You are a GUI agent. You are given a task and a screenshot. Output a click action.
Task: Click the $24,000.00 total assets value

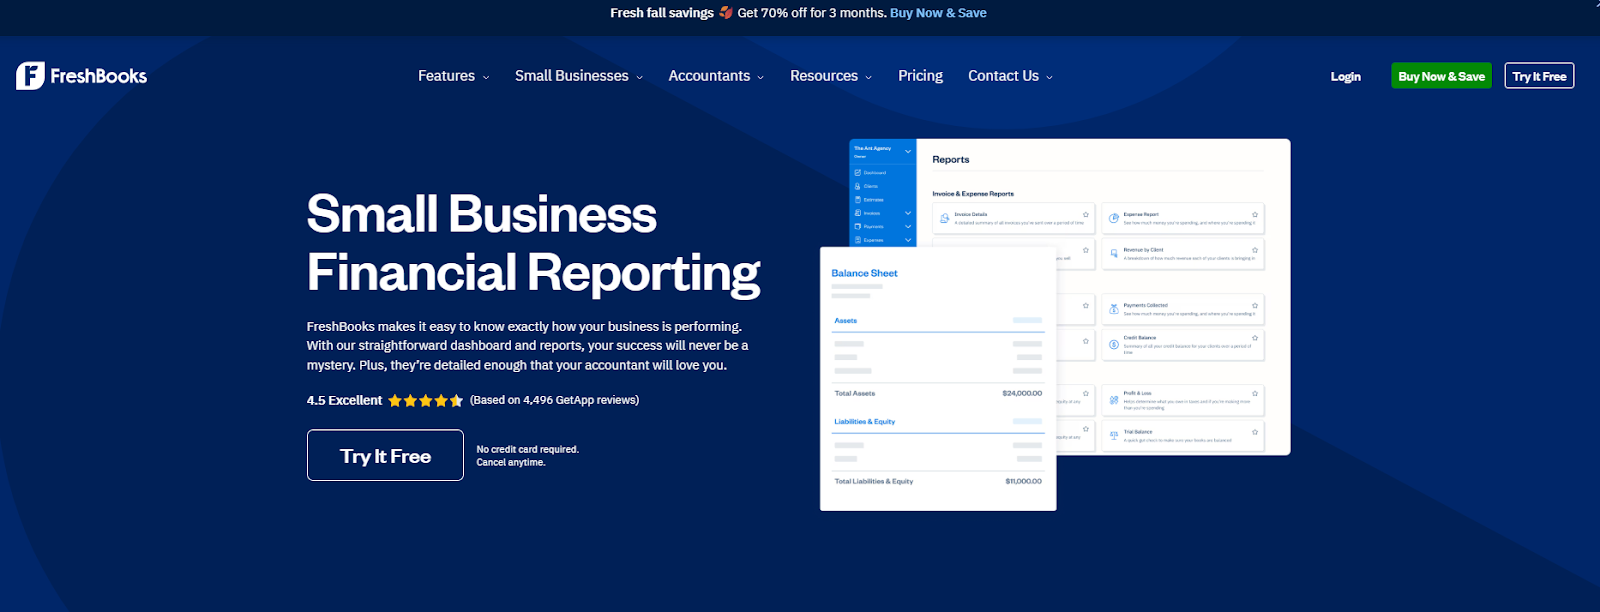point(1022,393)
